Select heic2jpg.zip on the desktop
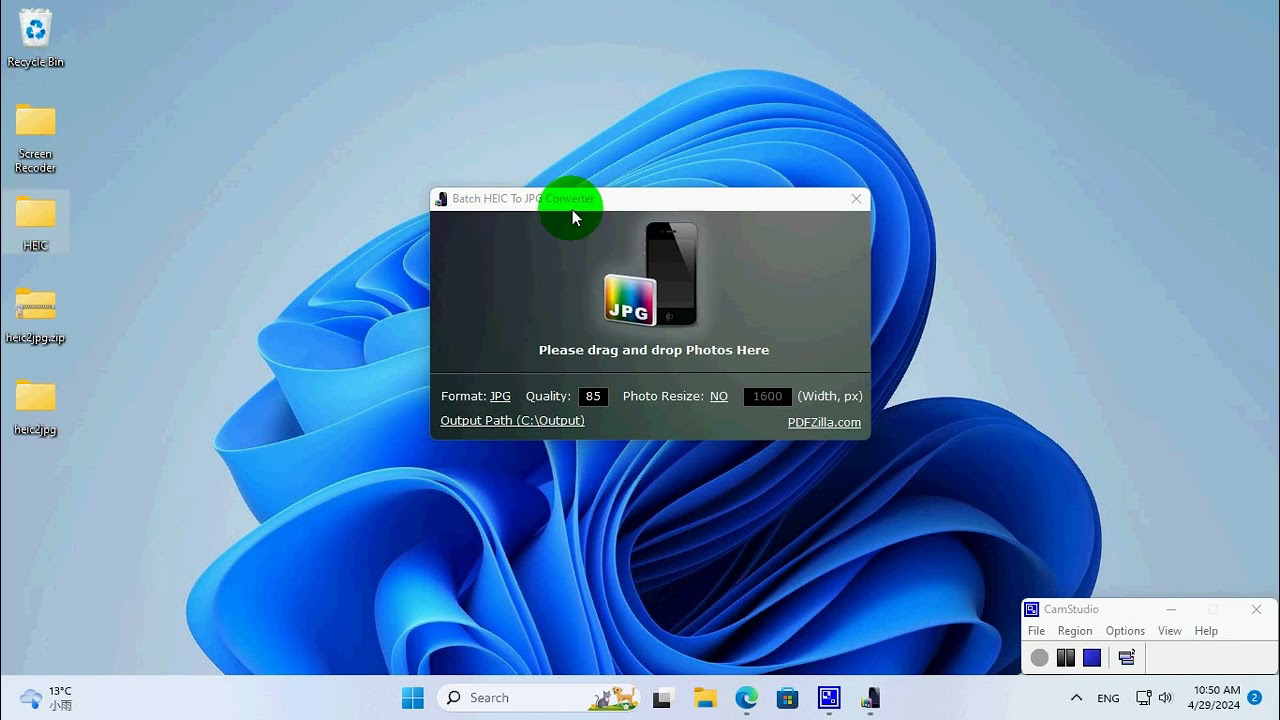1280x720 pixels. [34, 305]
